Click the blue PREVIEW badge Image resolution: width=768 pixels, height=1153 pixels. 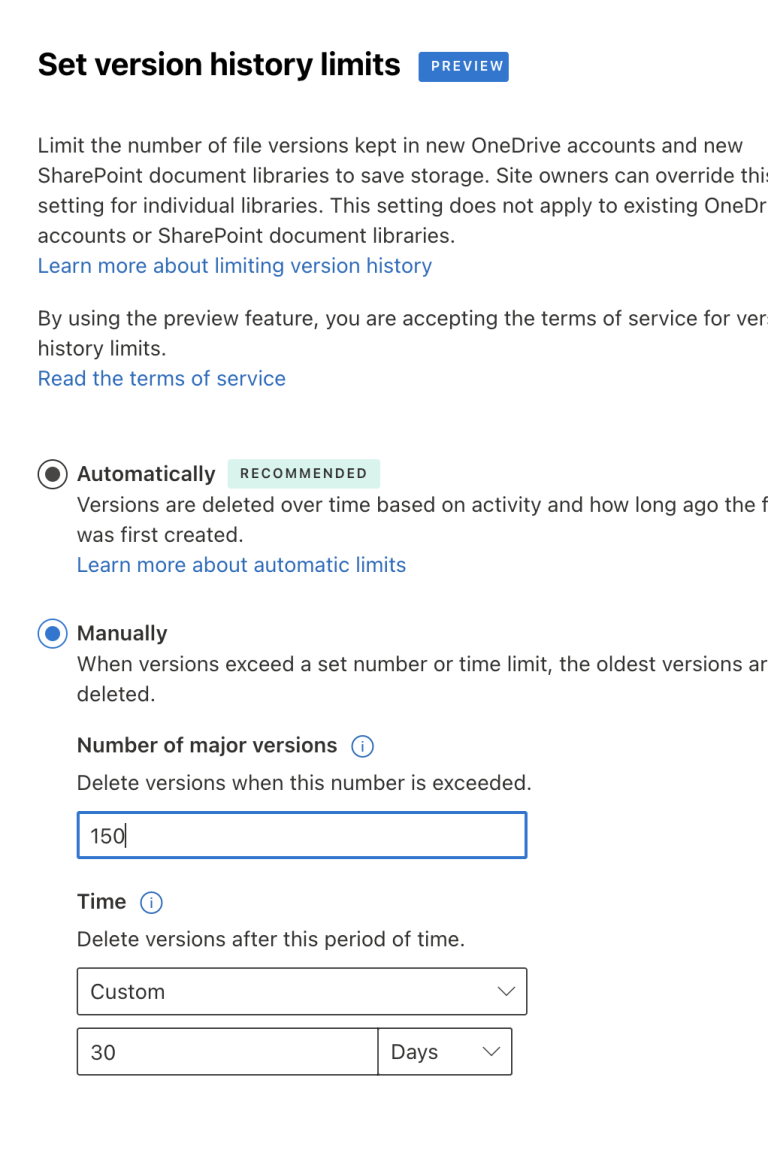463,66
